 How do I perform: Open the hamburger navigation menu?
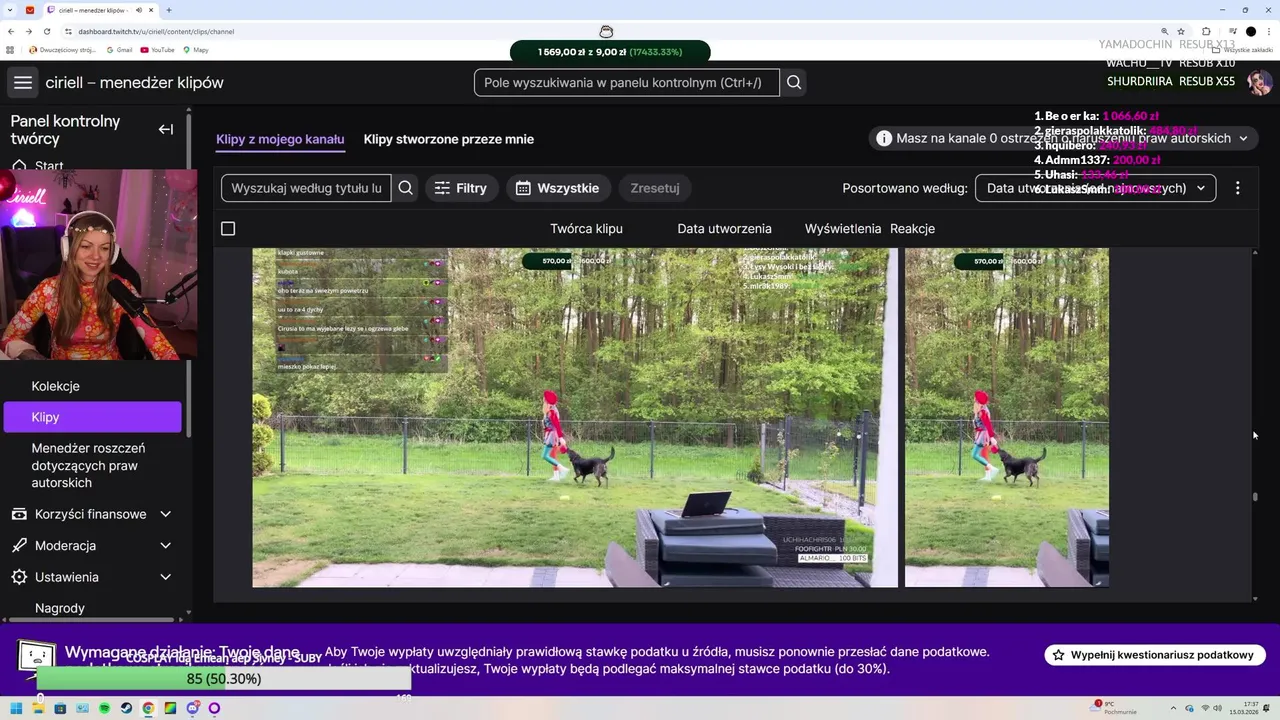pos(23,83)
